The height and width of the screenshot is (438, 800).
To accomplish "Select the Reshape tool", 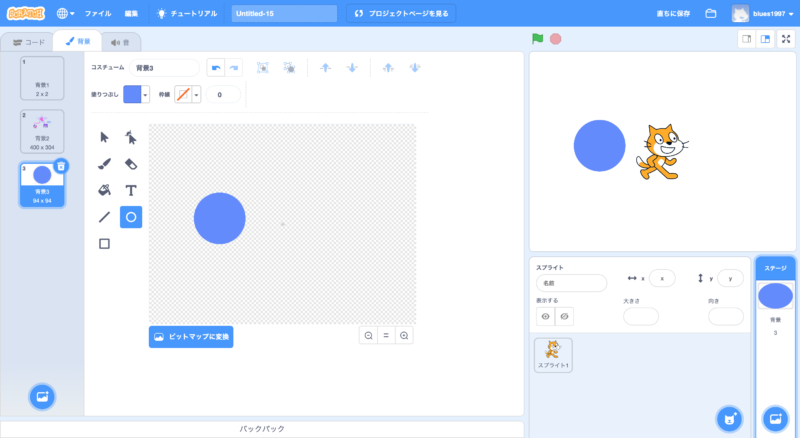I will [131, 137].
